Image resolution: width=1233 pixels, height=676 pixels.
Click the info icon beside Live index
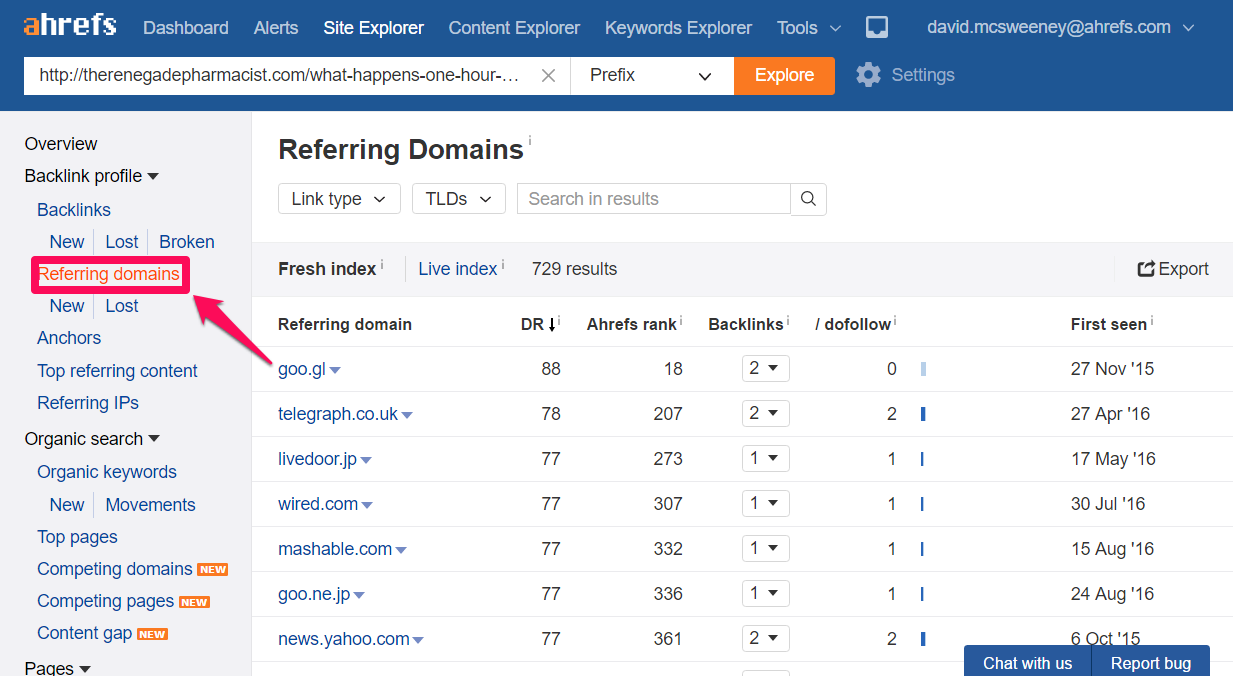tap(502, 263)
